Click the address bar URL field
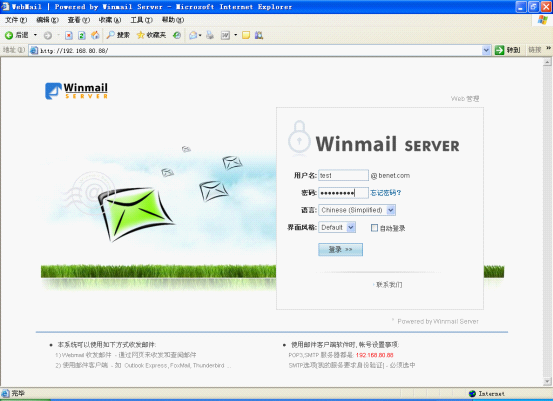The width and height of the screenshot is (553, 401). coord(260,51)
